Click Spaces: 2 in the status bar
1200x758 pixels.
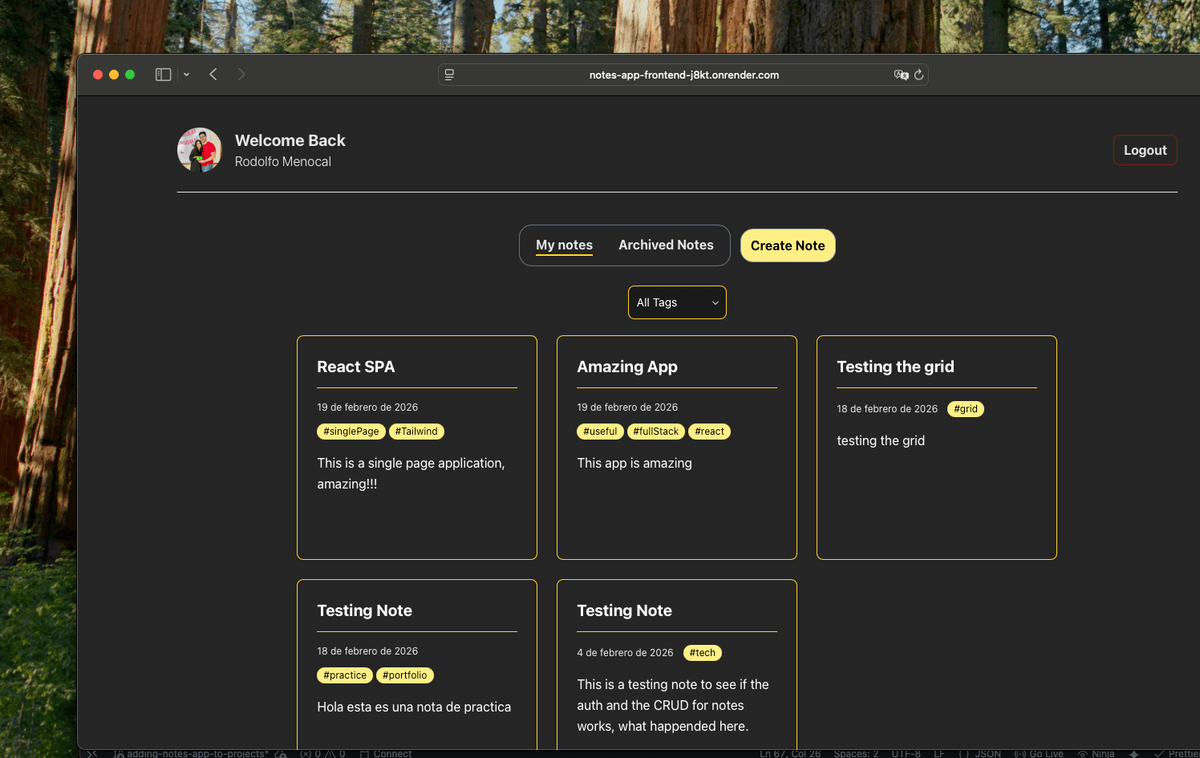tap(855, 753)
